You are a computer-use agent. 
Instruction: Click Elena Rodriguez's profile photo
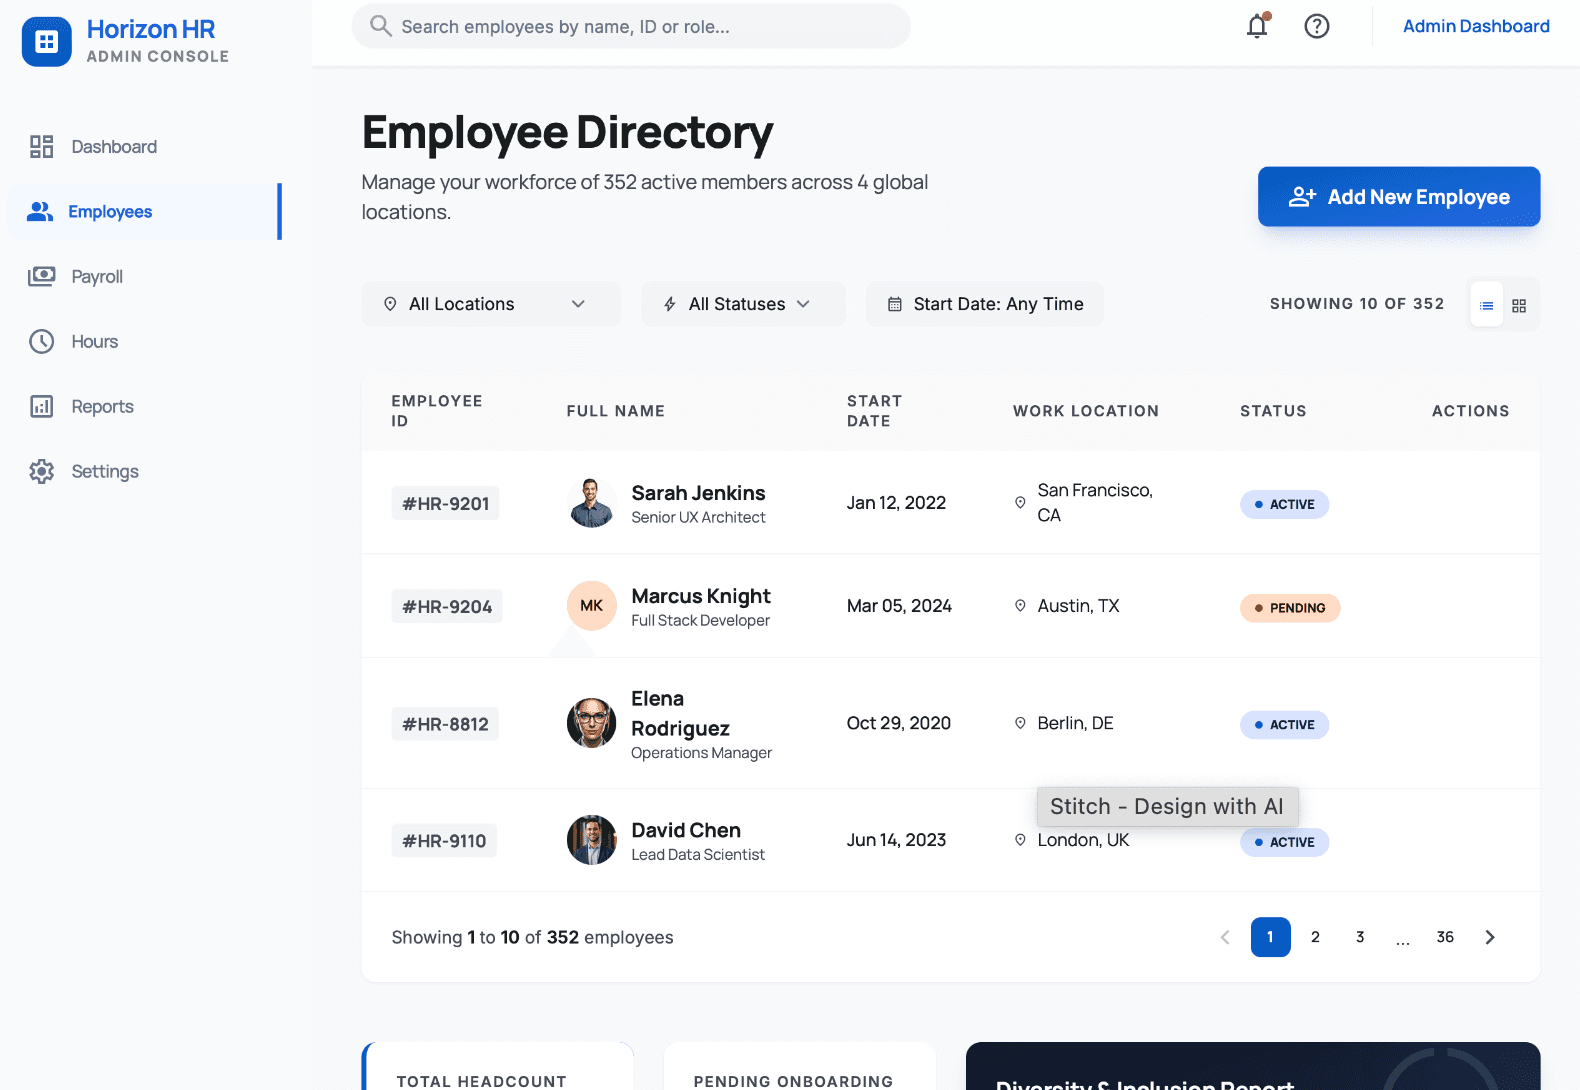(x=591, y=723)
